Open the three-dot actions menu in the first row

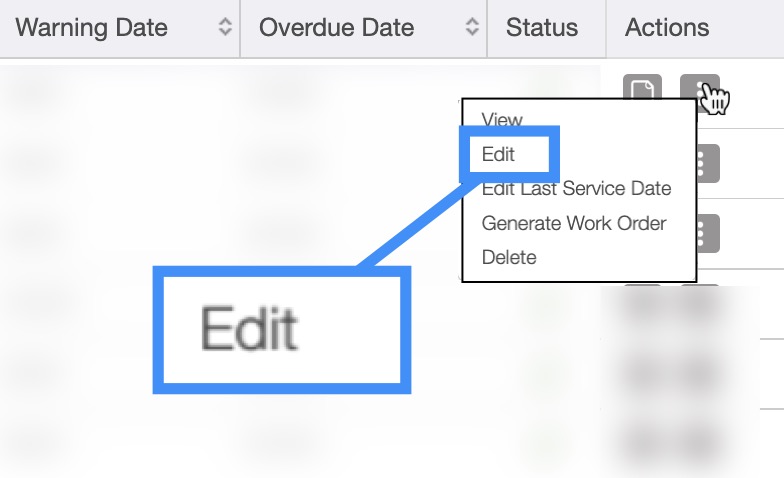tap(699, 93)
